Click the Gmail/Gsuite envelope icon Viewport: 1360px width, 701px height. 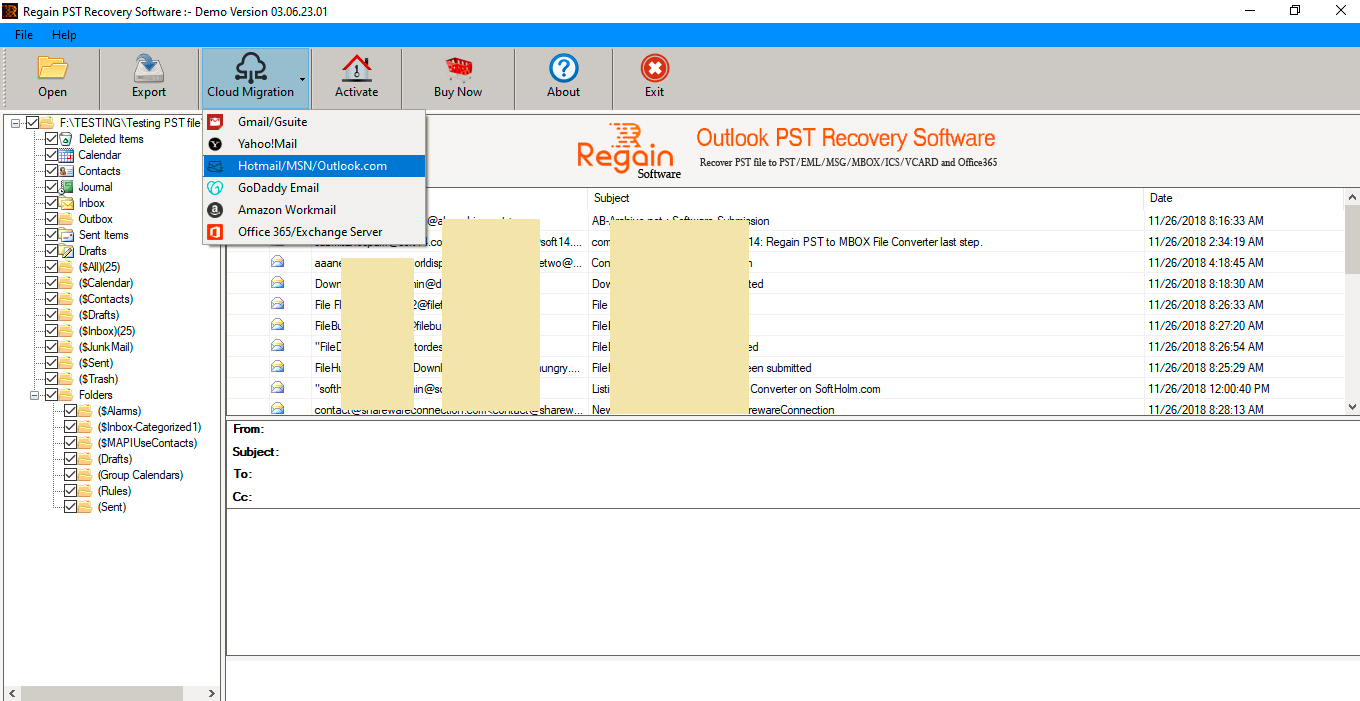pyautogui.click(x=215, y=122)
